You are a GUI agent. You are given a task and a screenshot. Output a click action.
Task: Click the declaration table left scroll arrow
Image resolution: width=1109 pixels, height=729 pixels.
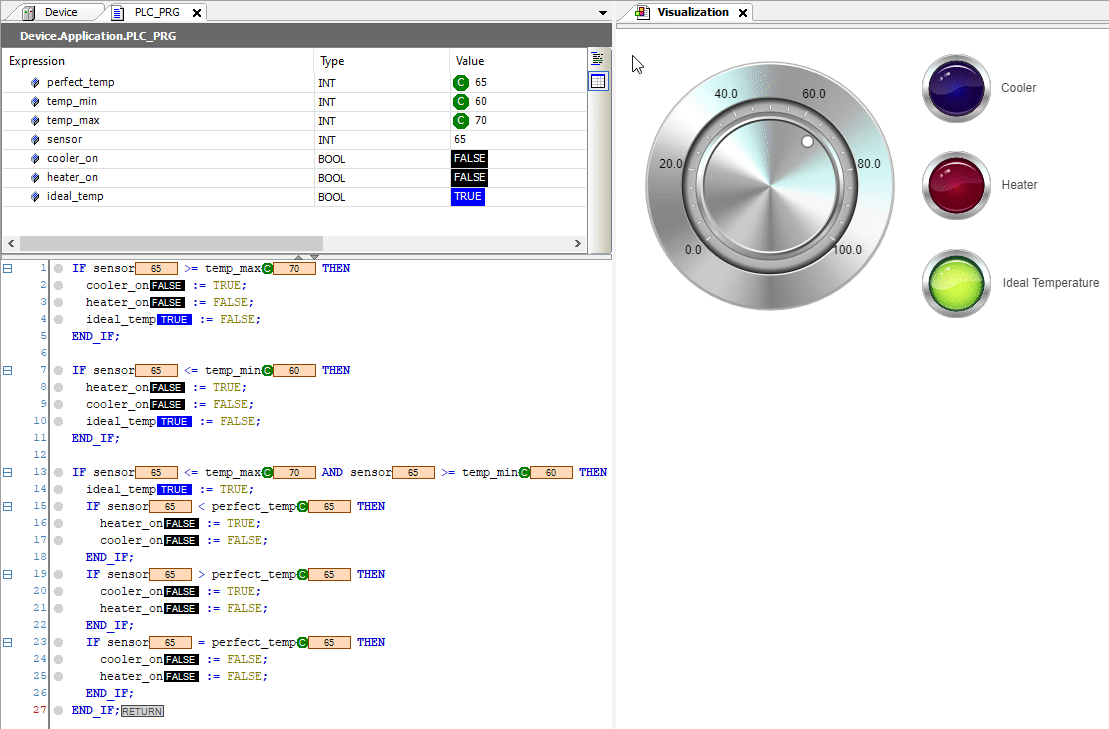[11, 243]
